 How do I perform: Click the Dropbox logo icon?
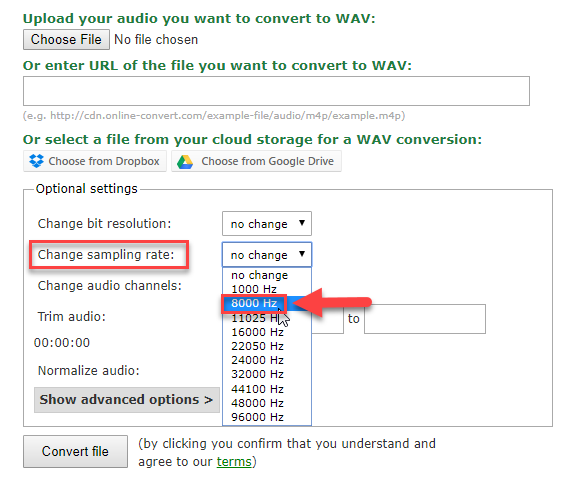(x=36, y=161)
